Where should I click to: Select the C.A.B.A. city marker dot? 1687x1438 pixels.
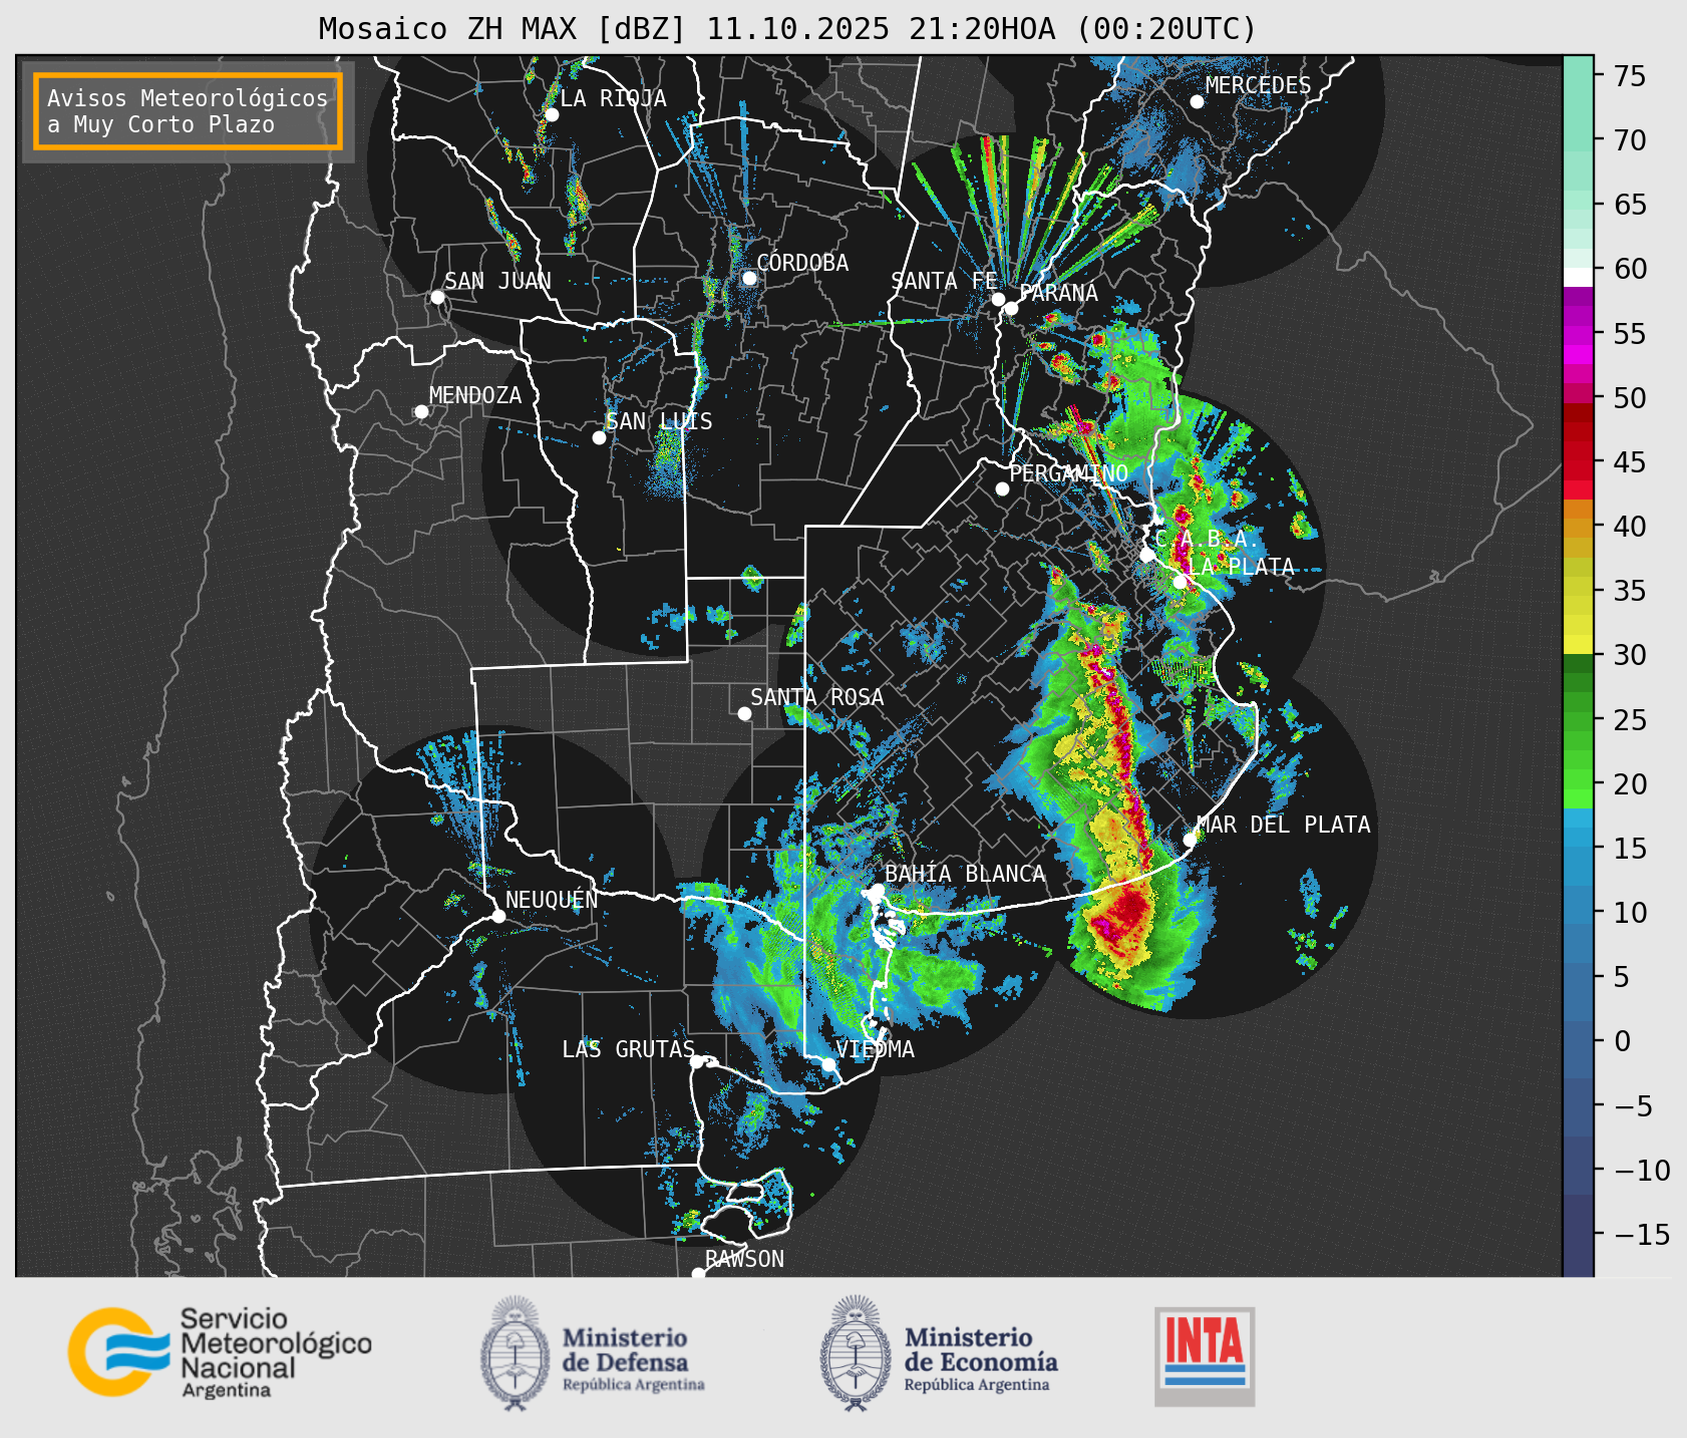point(1147,555)
